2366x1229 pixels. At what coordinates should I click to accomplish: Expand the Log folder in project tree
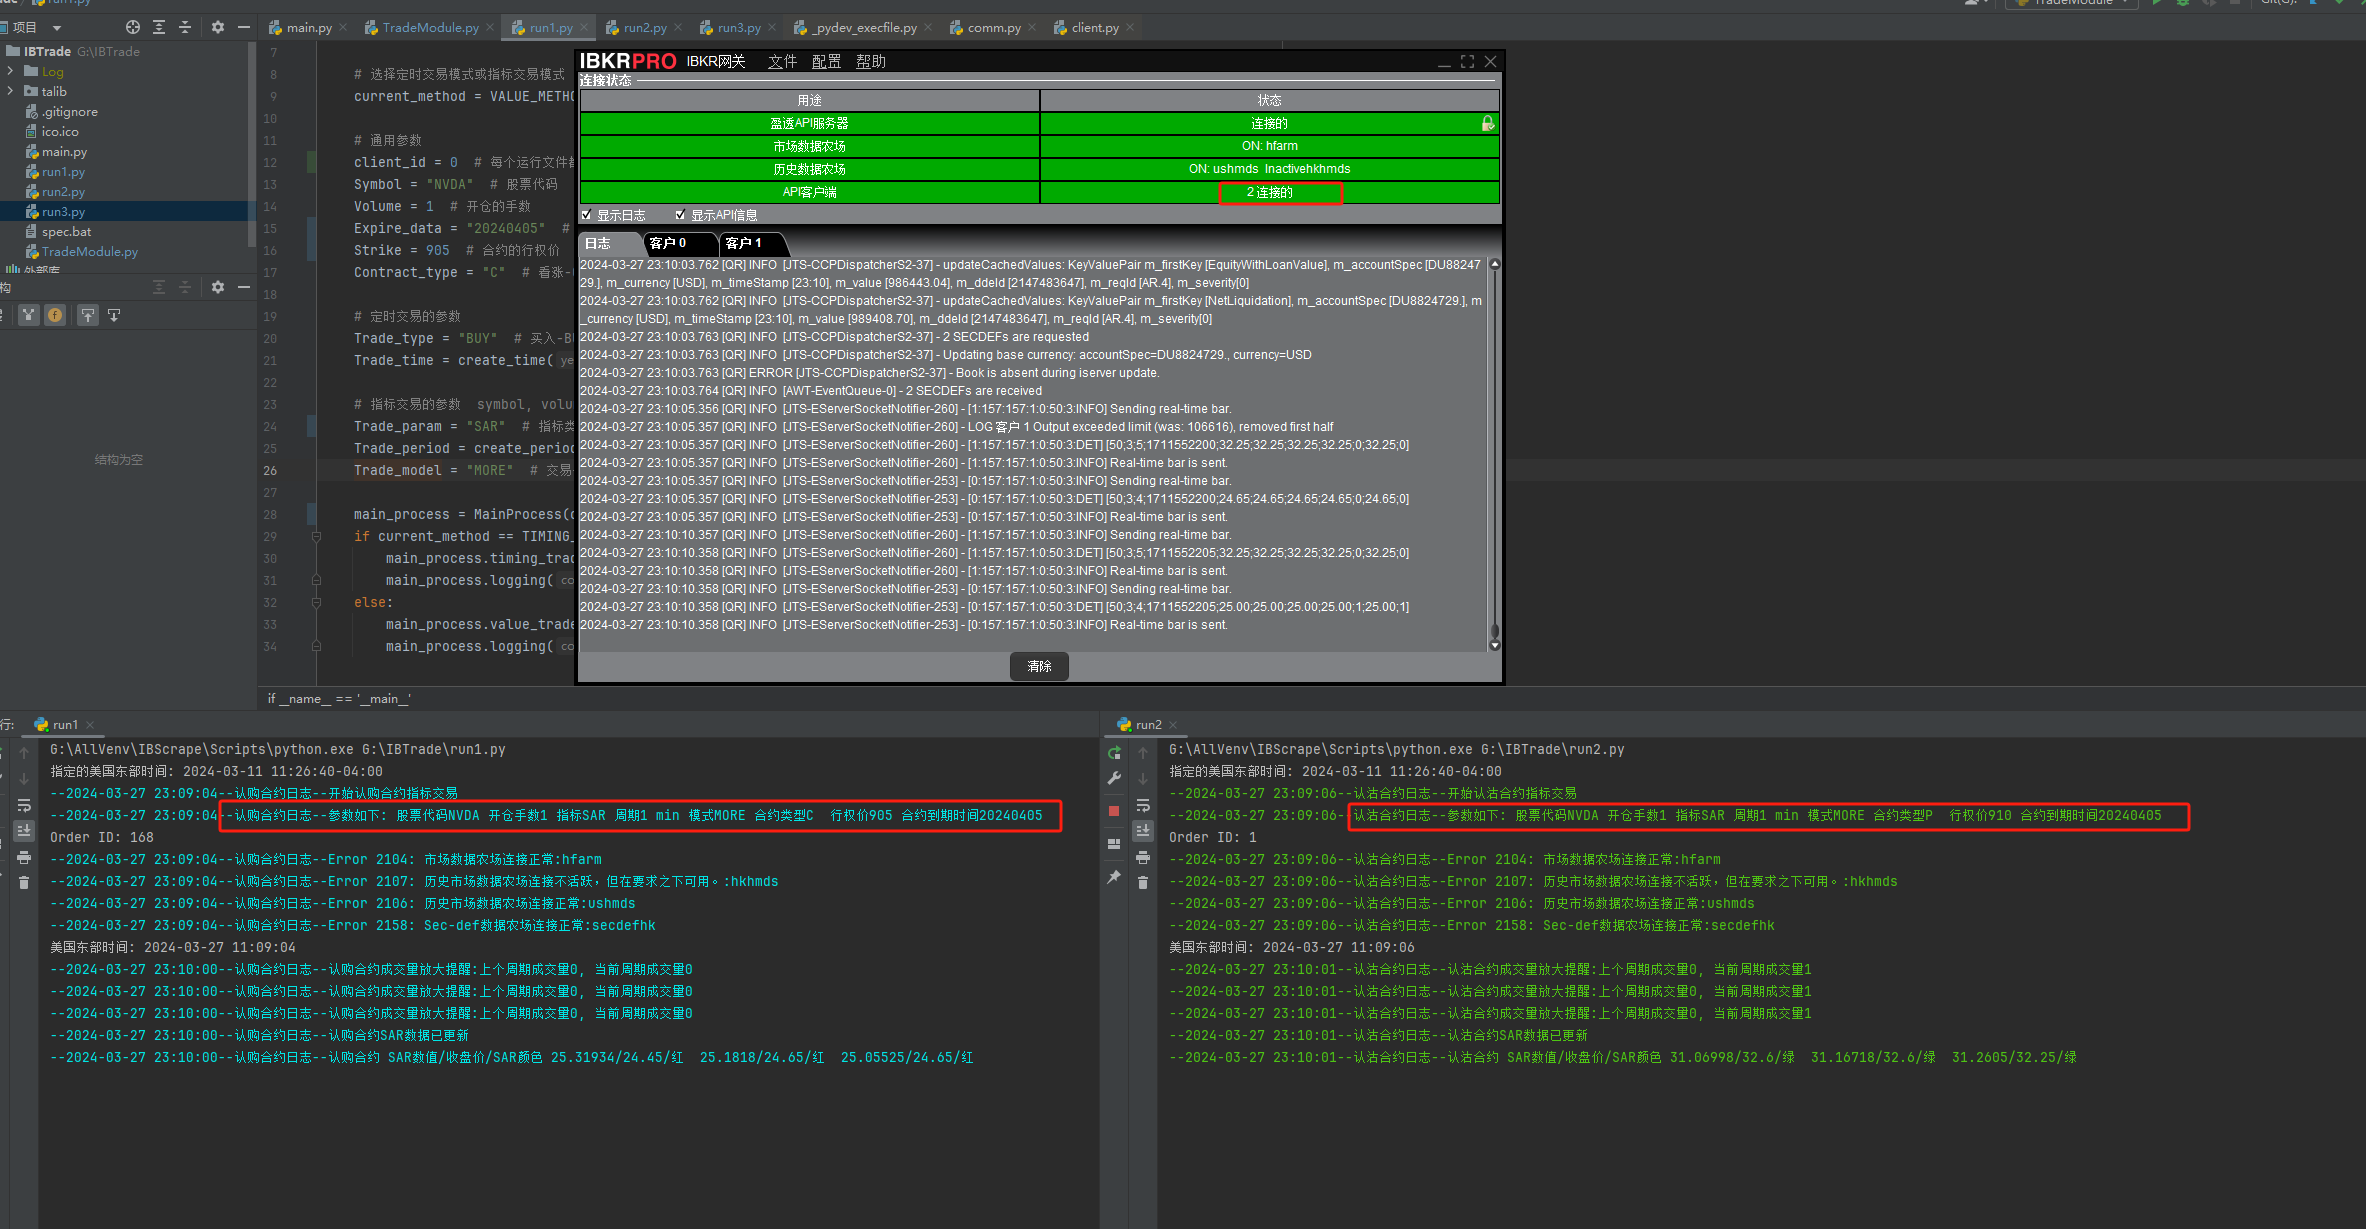pos(10,71)
